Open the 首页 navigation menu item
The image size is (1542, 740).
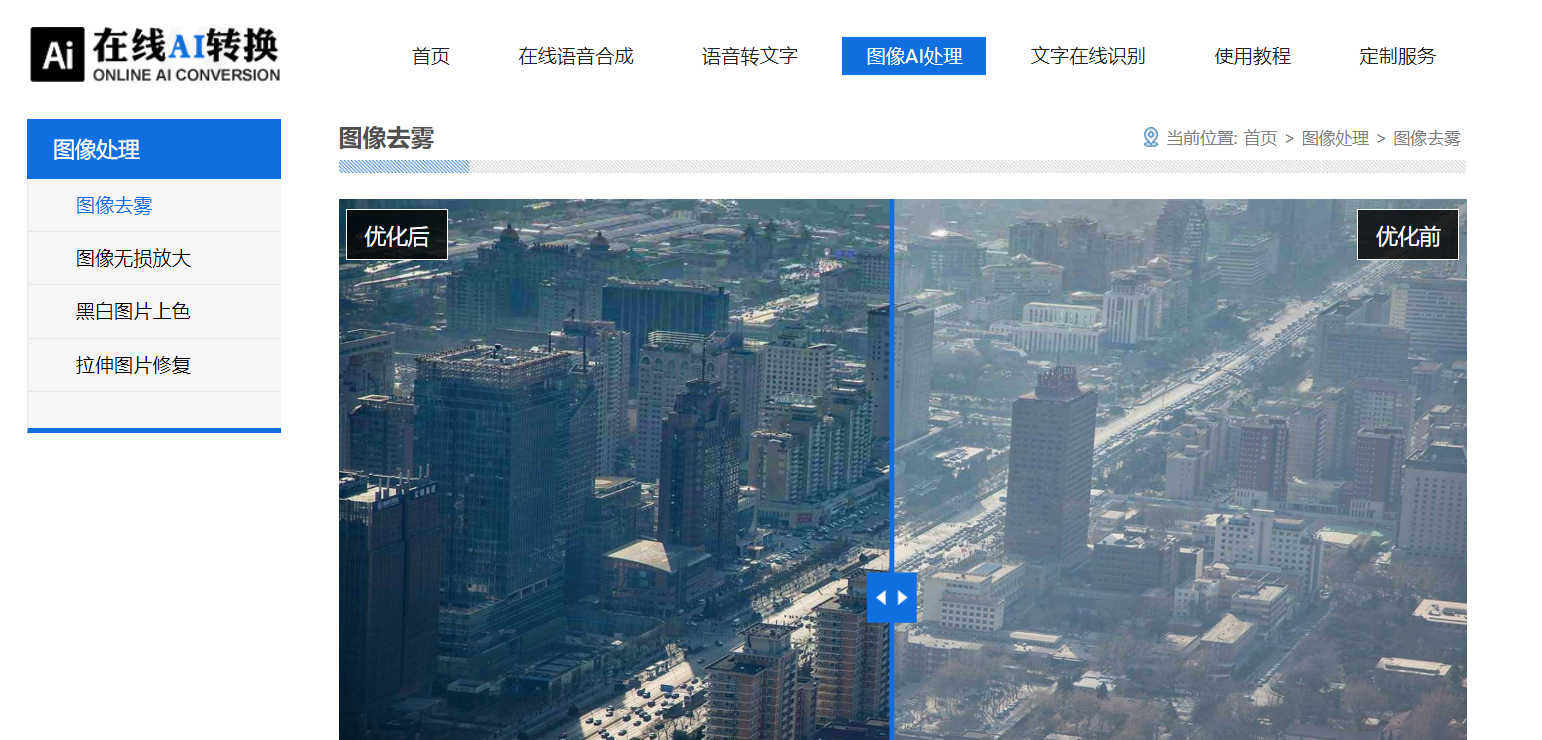(x=431, y=56)
